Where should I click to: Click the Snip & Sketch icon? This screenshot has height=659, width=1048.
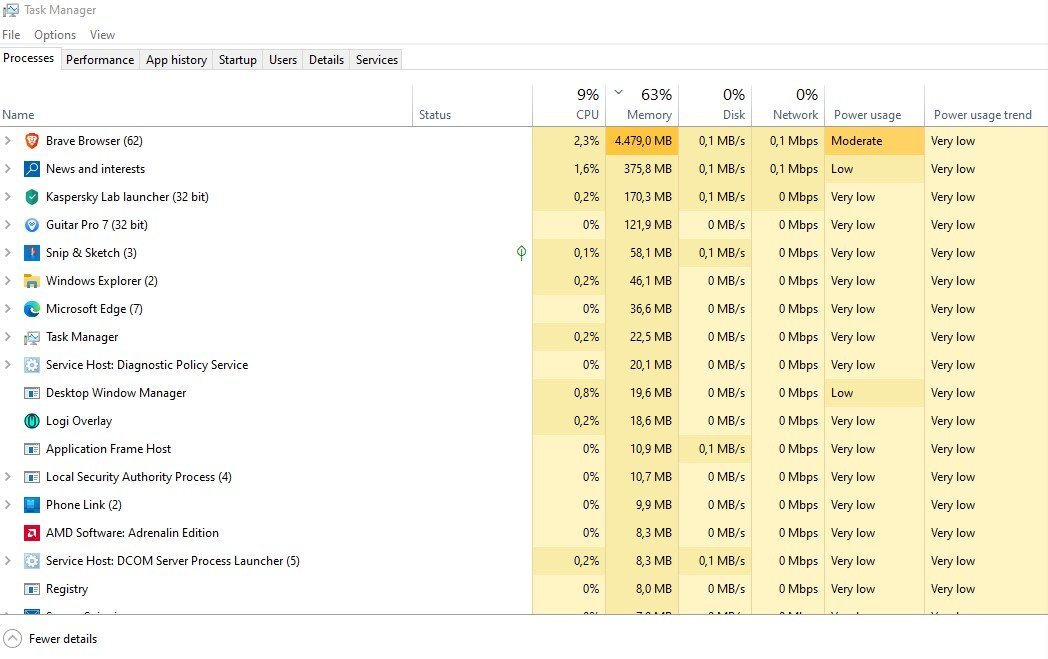tap(31, 253)
